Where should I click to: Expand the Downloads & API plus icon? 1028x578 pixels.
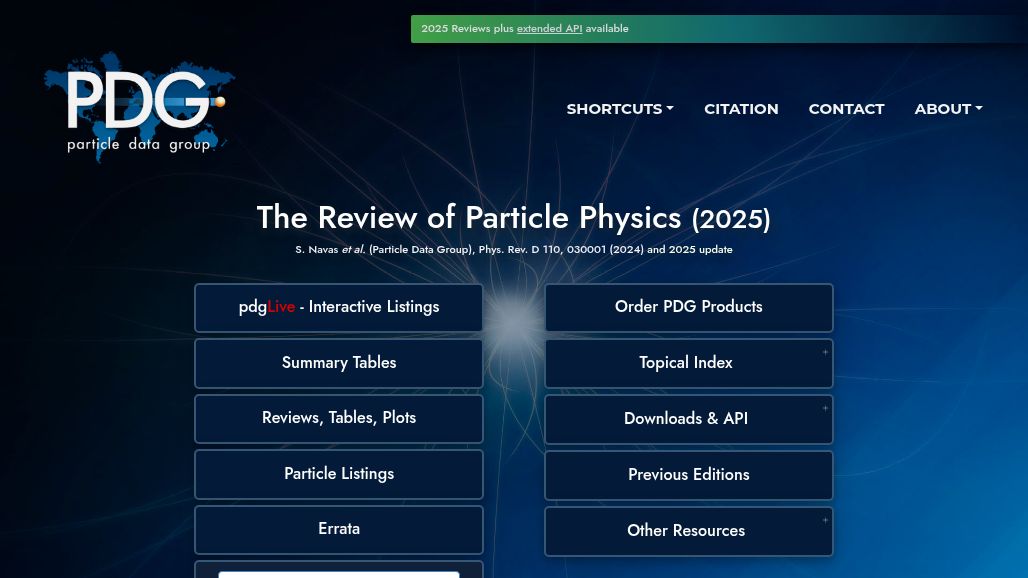(x=825, y=408)
